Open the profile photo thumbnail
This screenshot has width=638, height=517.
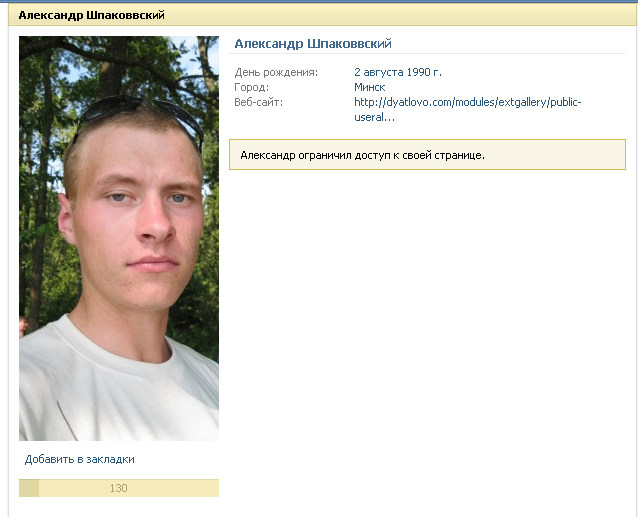point(119,238)
